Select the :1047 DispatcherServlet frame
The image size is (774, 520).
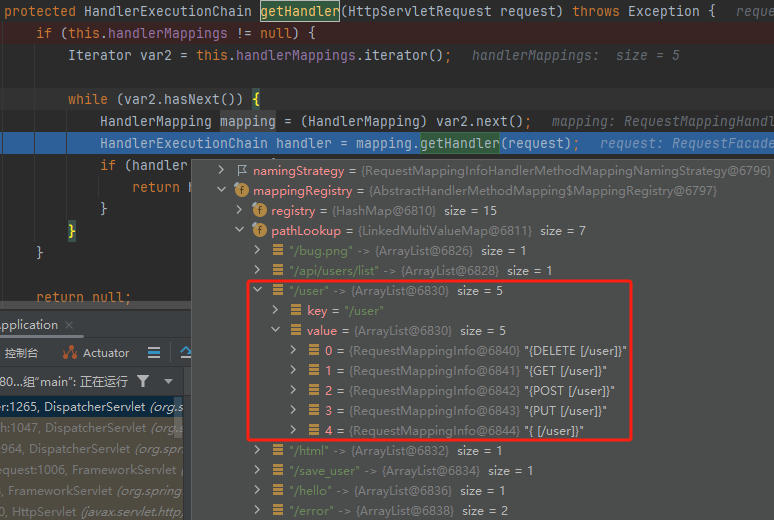(x=91, y=428)
